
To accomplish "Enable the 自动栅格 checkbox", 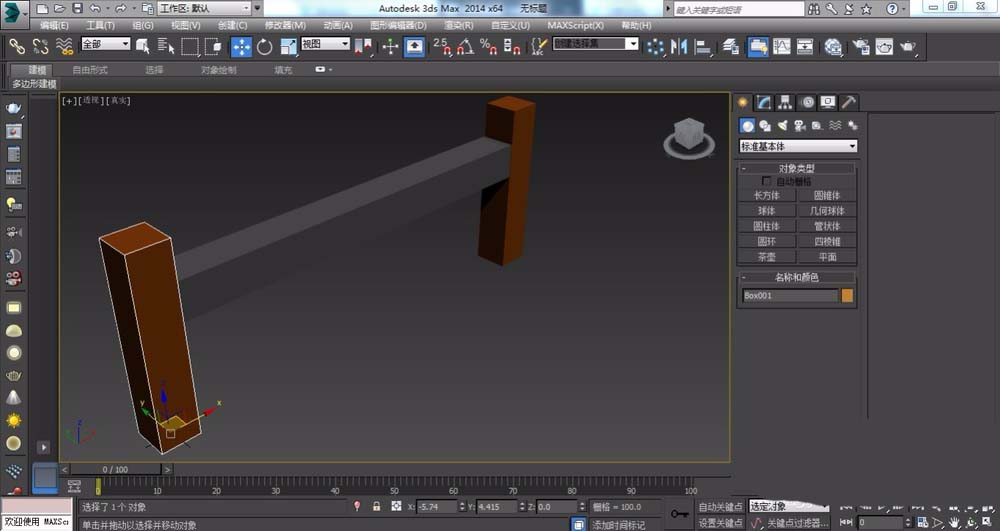I will 768,182.
